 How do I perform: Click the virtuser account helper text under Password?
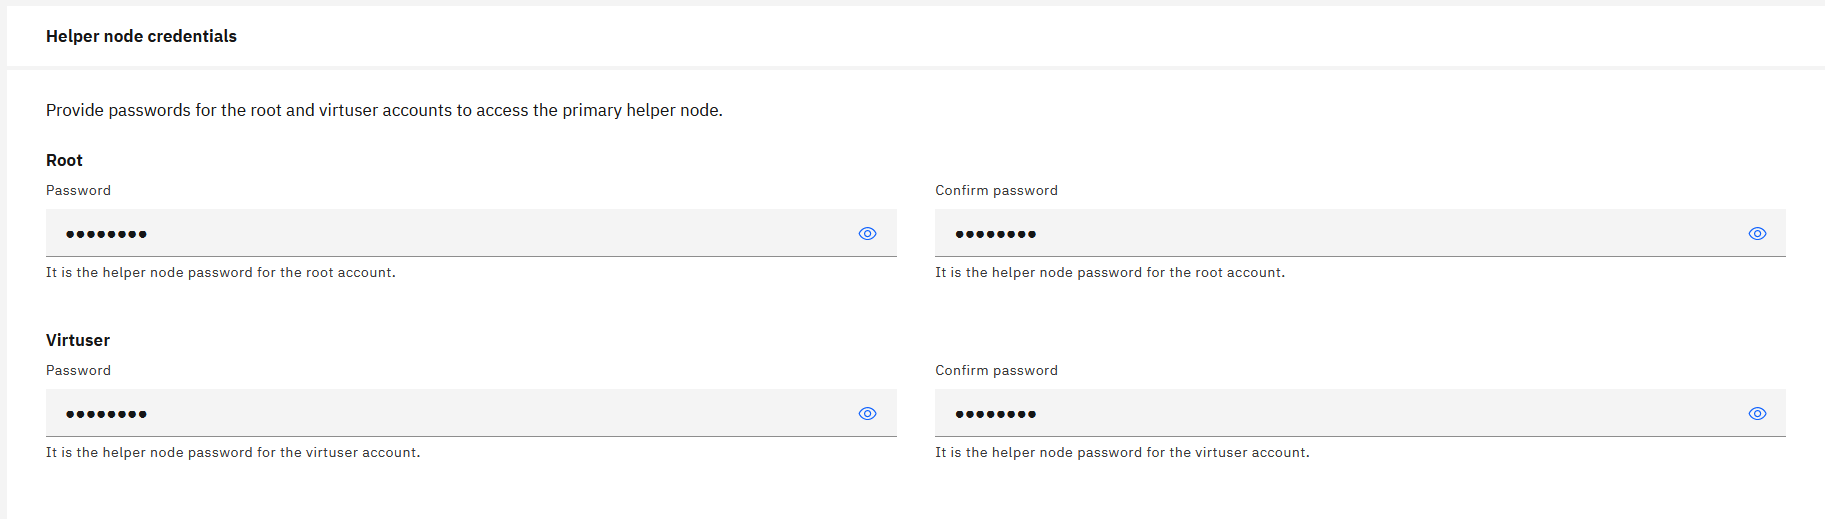233,452
